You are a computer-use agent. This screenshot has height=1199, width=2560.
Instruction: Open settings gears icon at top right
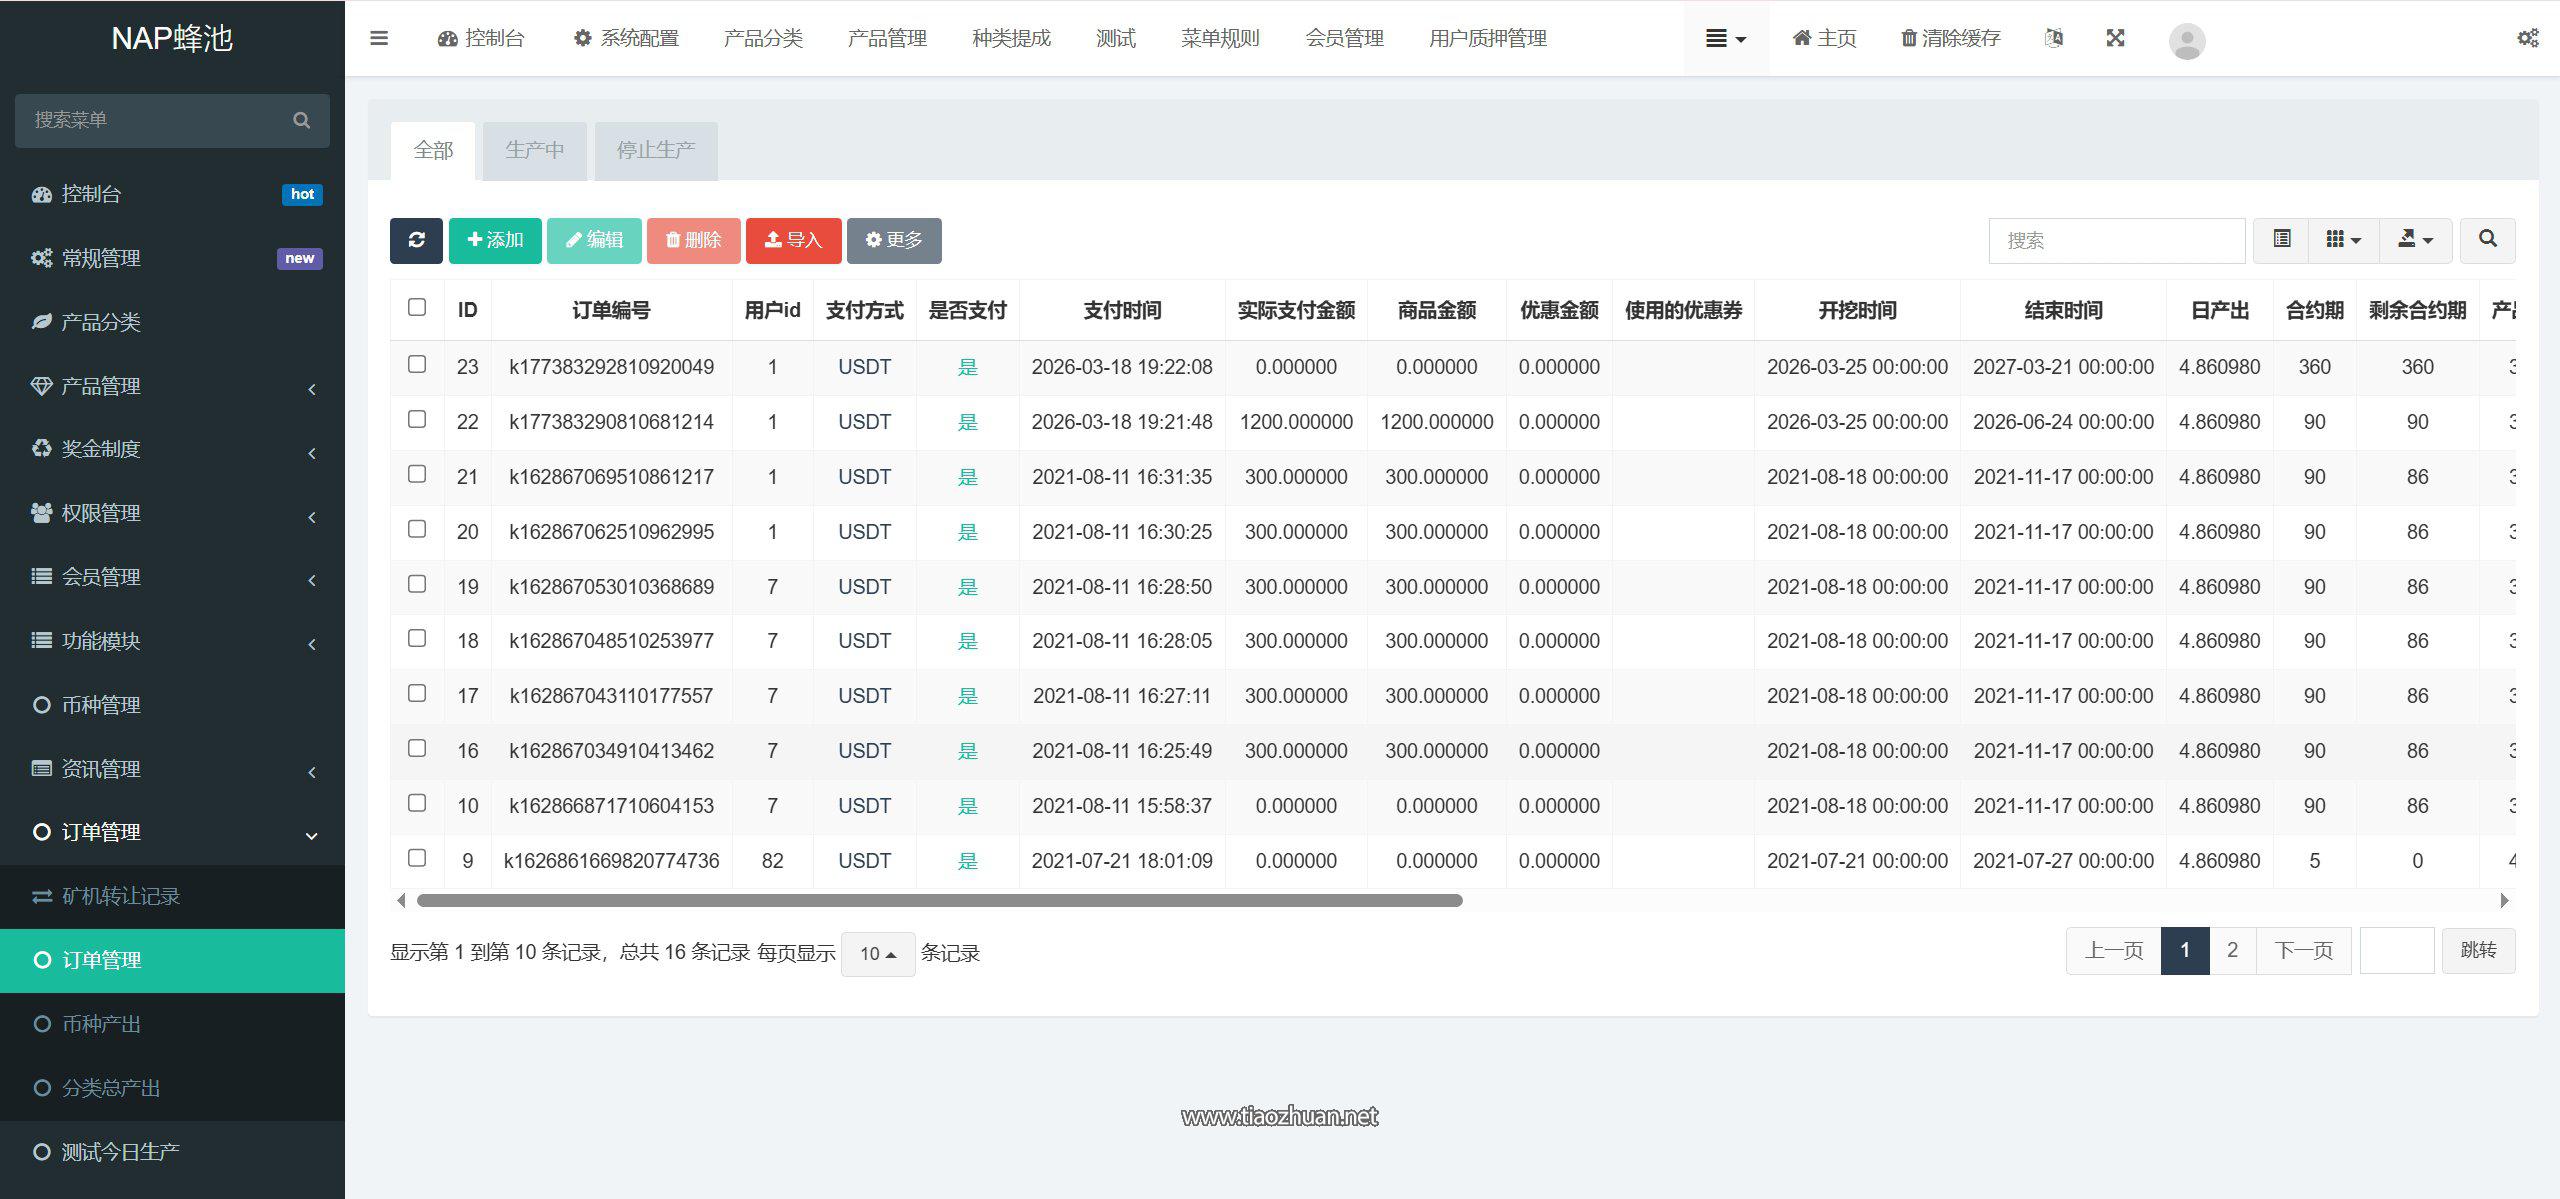tap(2527, 38)
